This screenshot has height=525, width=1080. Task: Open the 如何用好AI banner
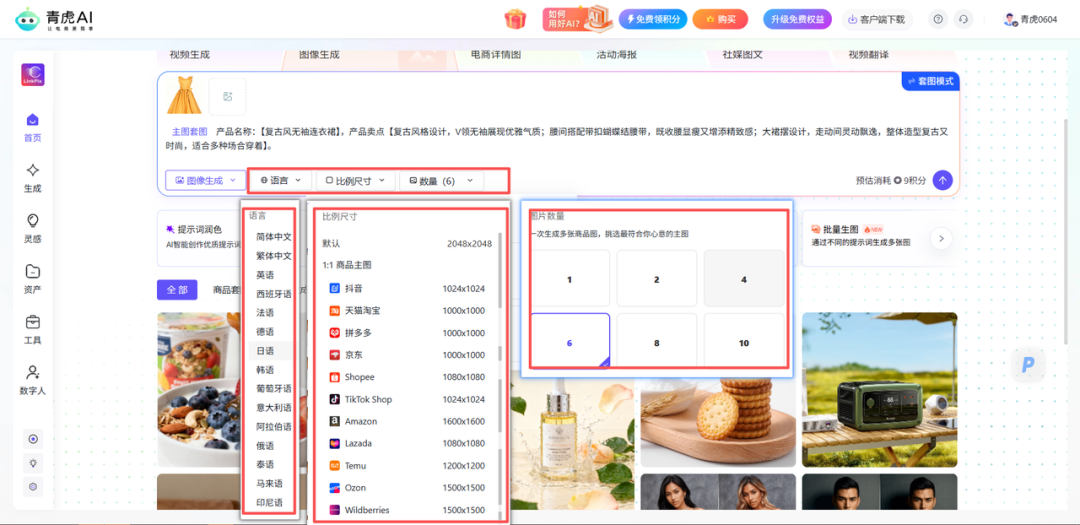coord(577,19)
